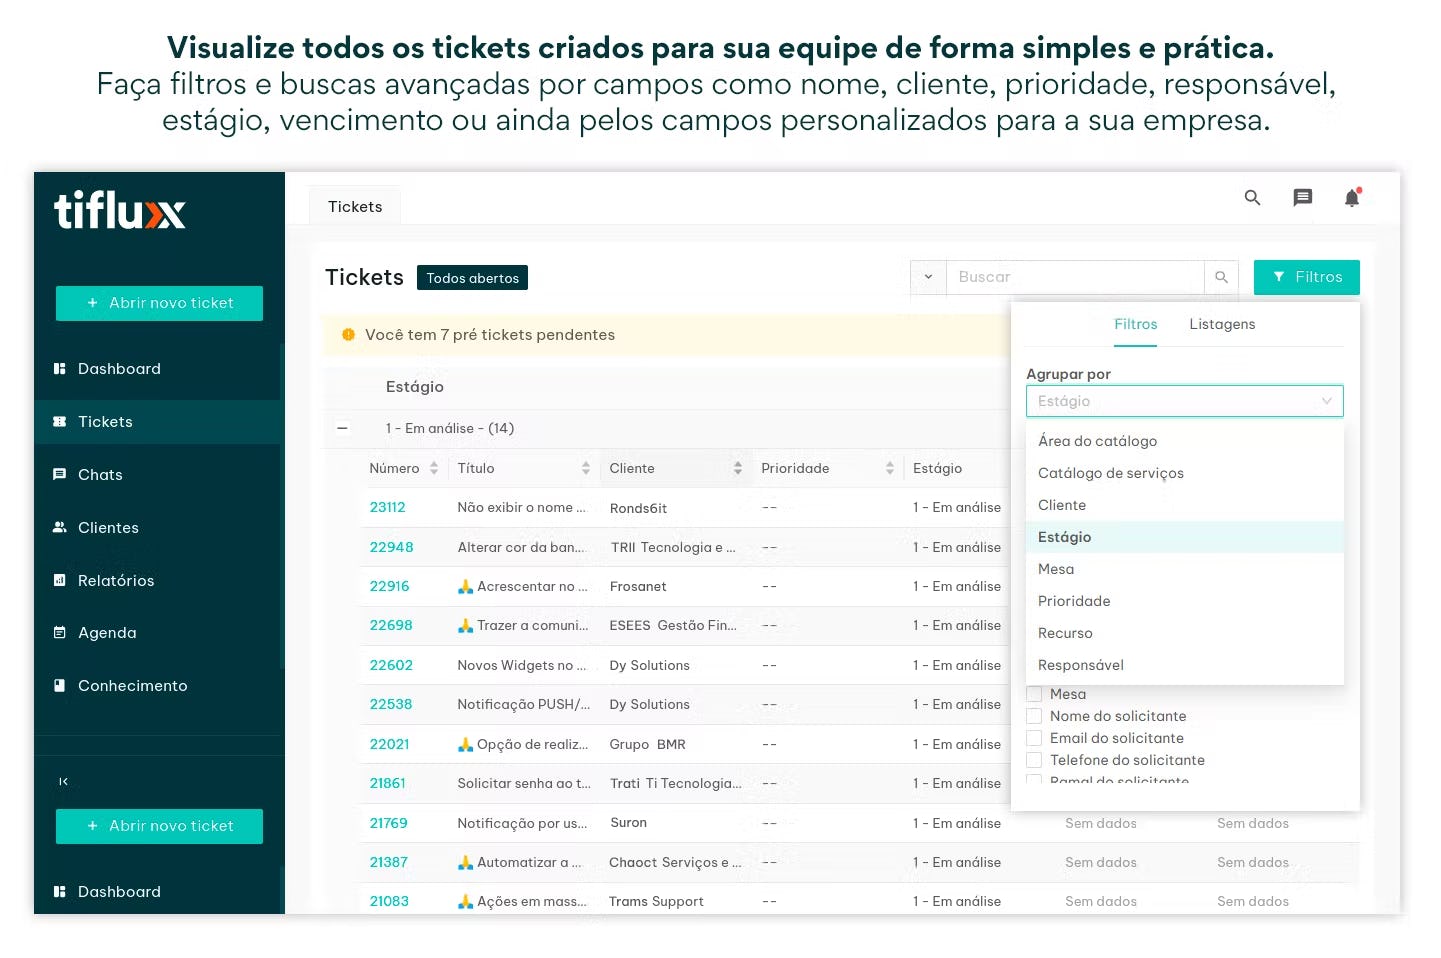Open ticket number 21861

[x=387, y=783]
